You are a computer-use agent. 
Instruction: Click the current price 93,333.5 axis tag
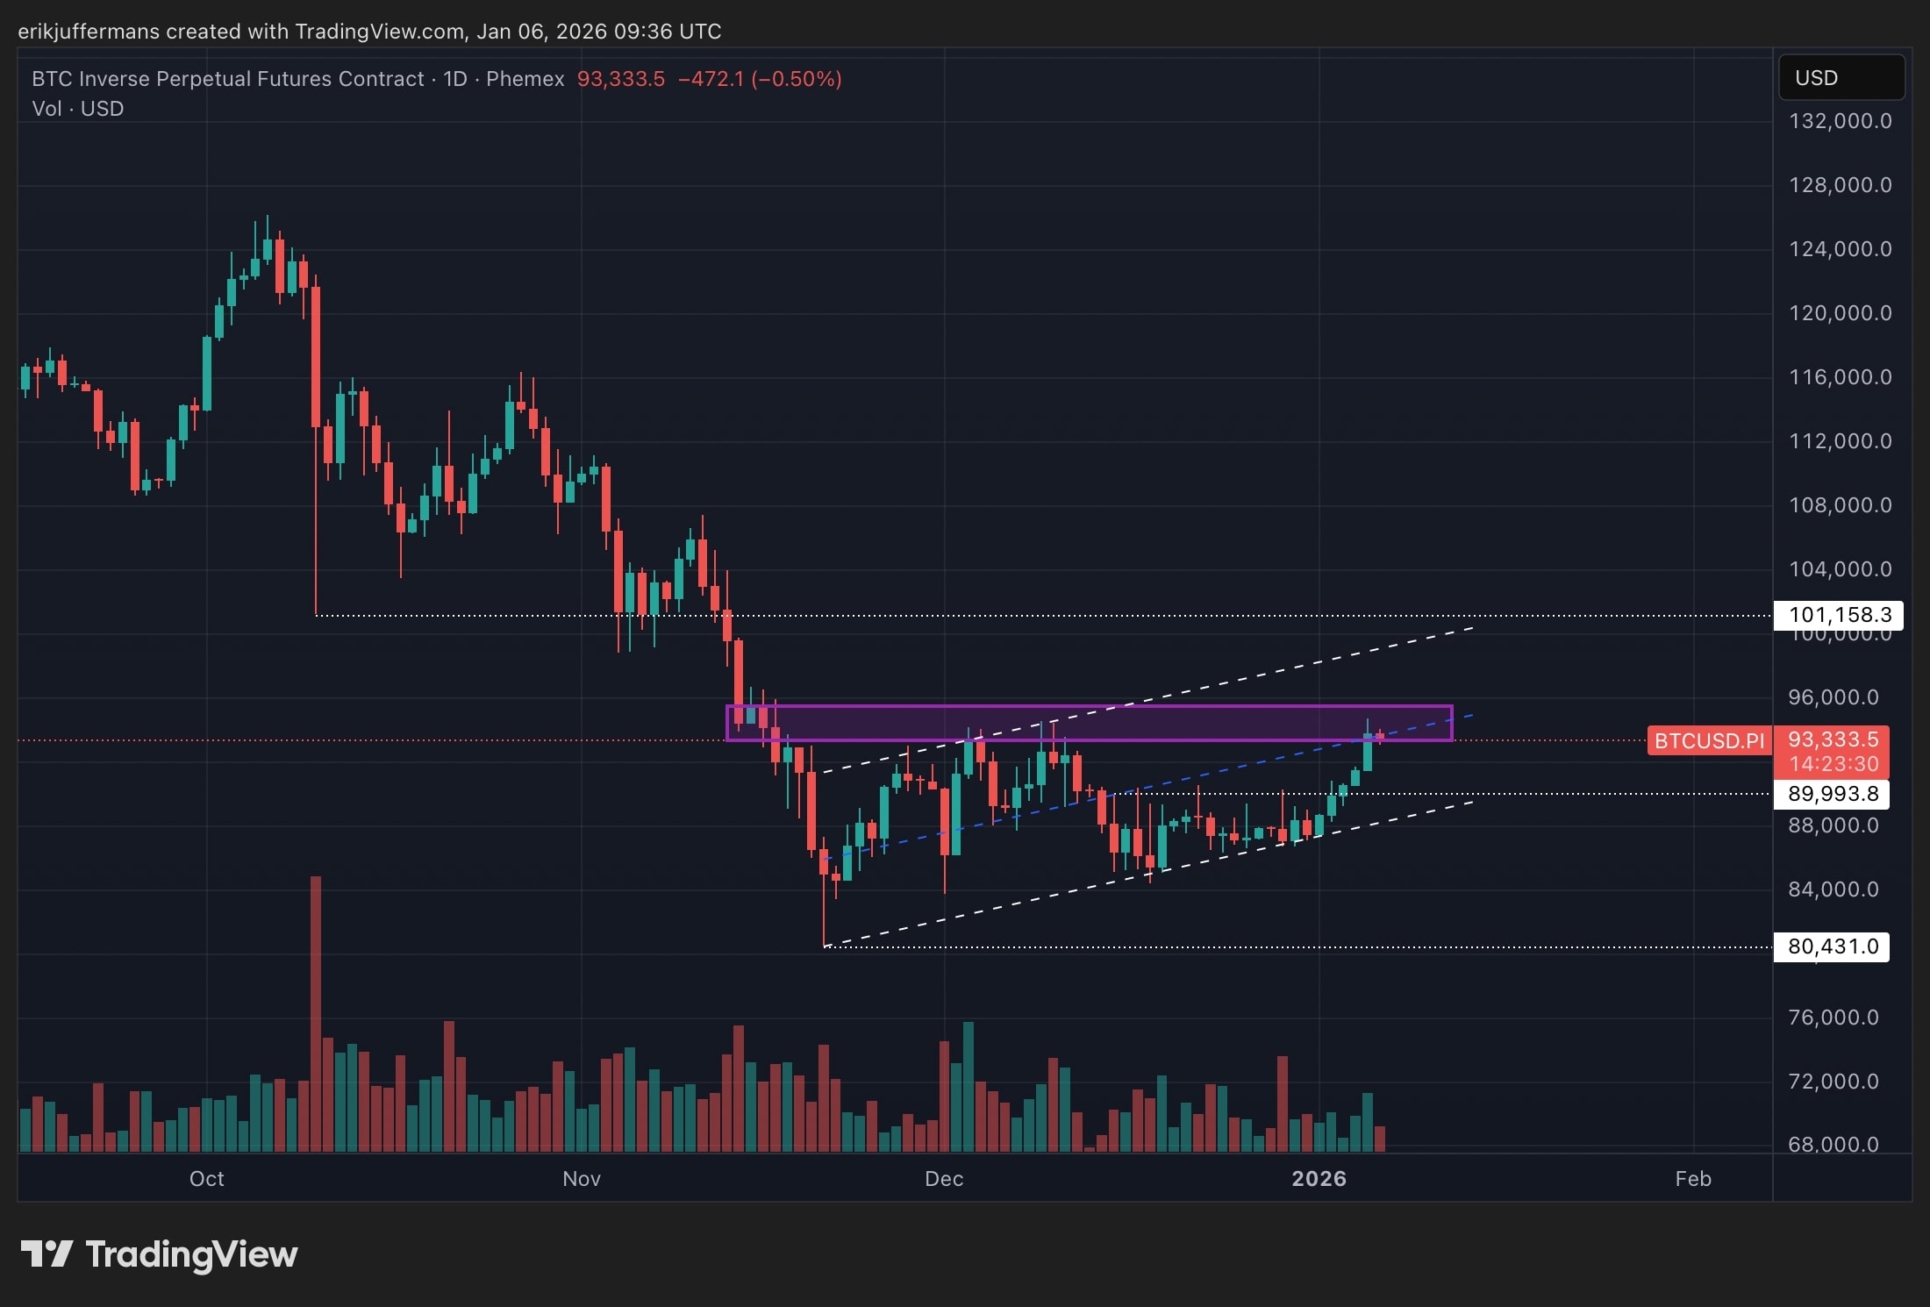click(x=1832, y=739)
